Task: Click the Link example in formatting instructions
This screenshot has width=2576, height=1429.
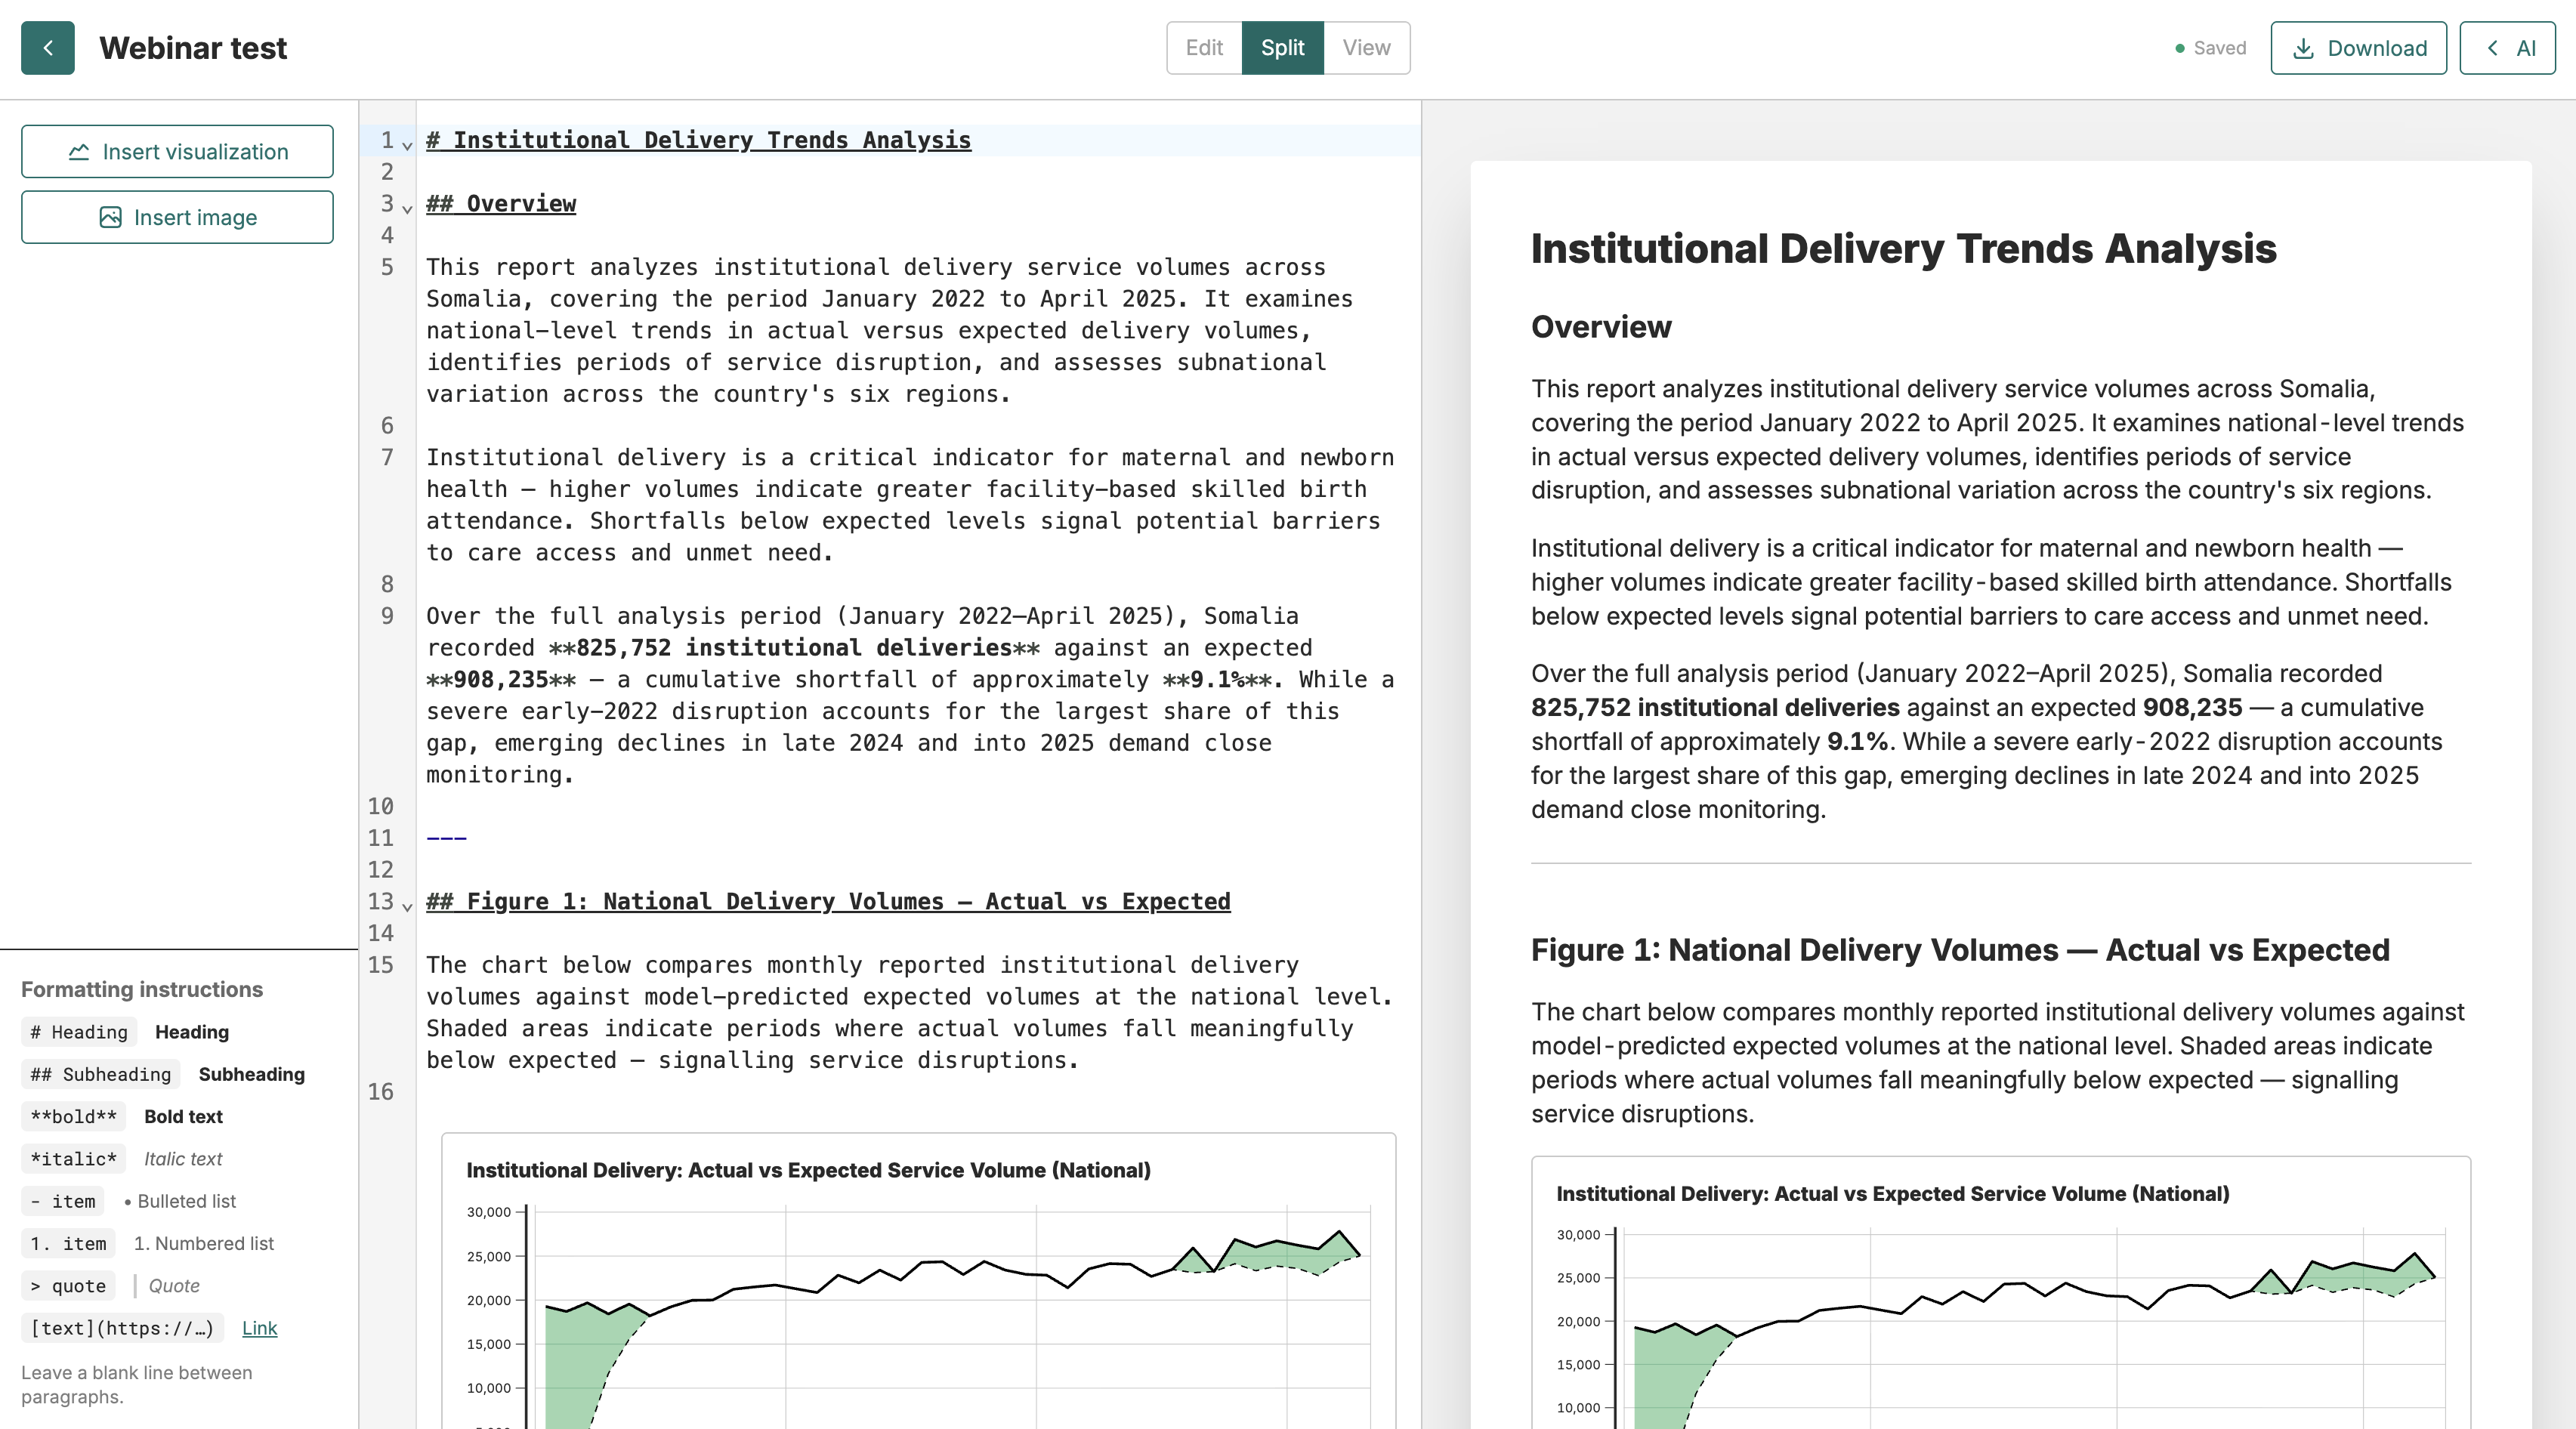Action: (x=259, y=1328)
